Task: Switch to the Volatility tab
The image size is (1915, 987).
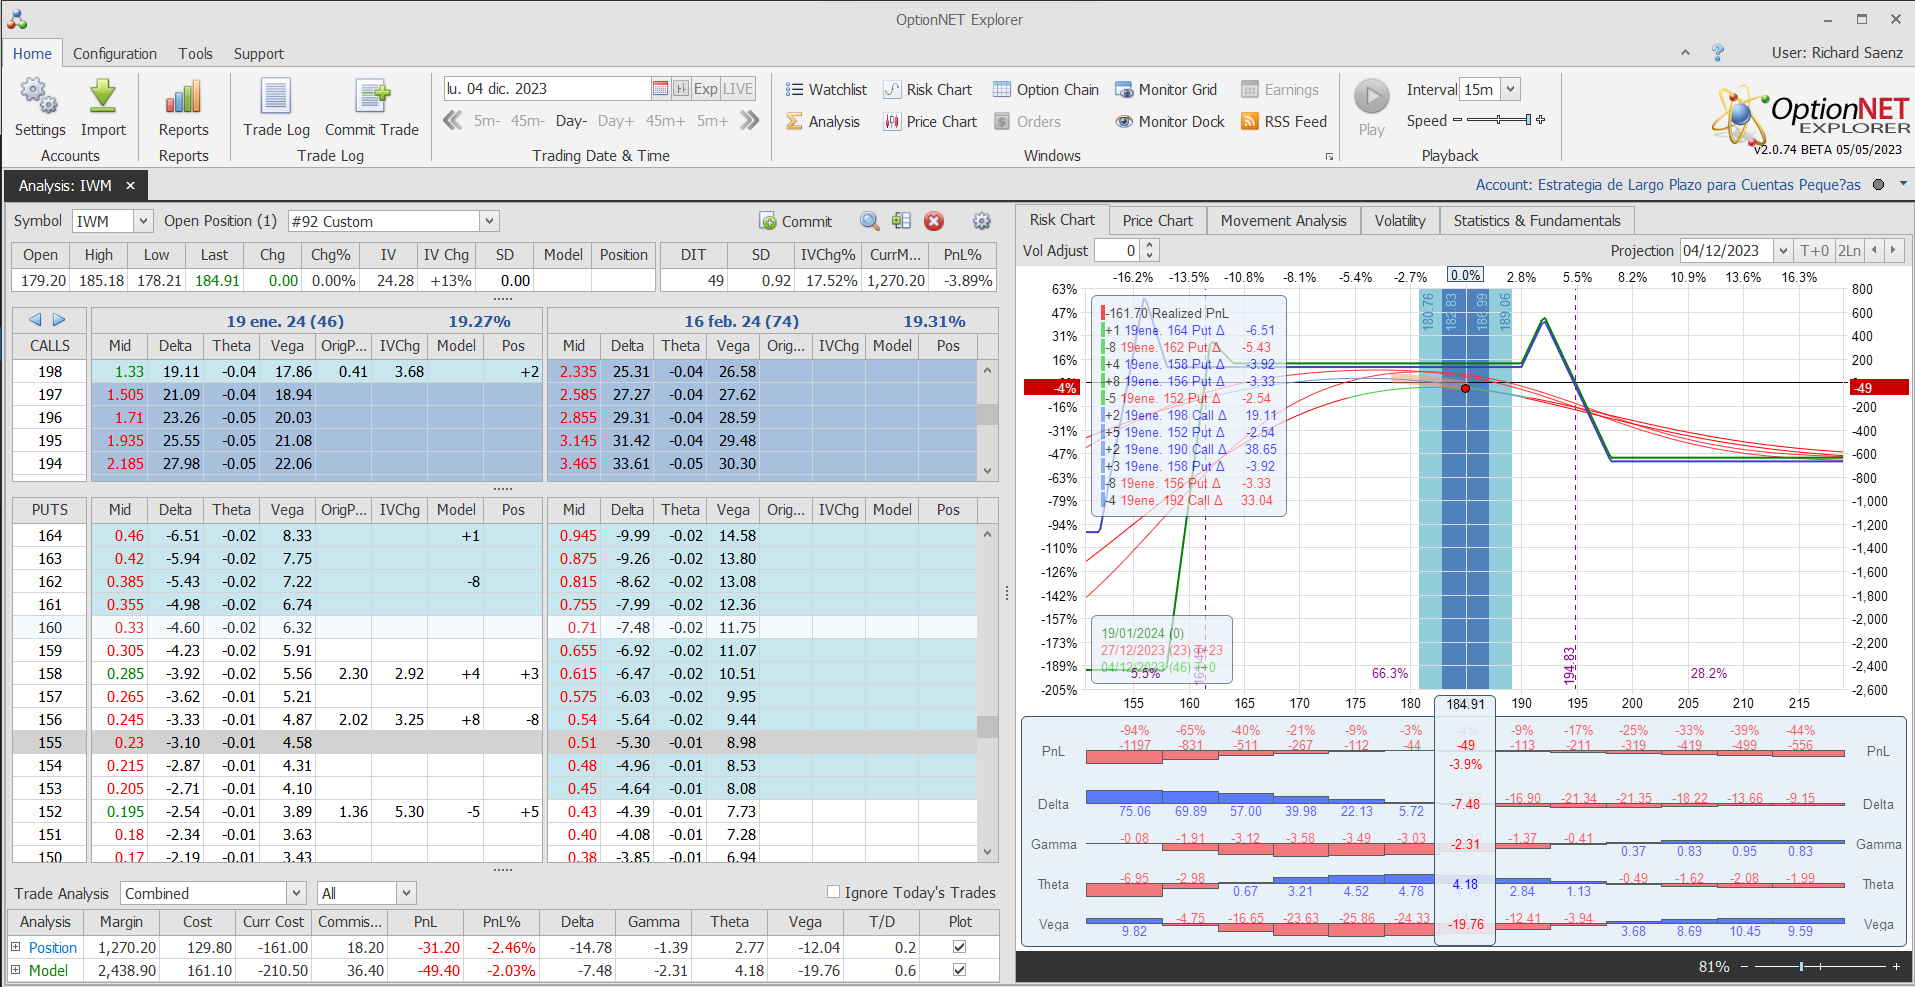Action: [1399, 220]
